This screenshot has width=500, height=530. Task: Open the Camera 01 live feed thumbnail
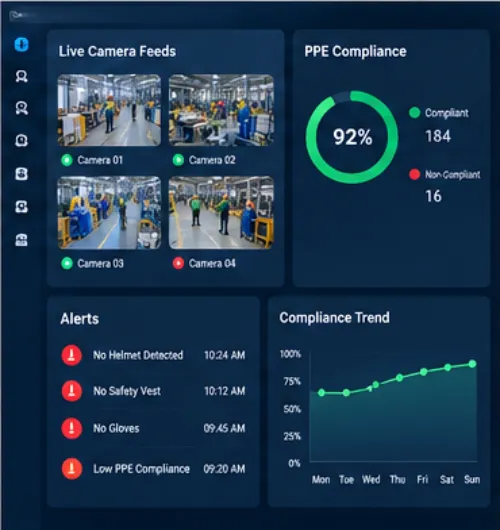109,110
